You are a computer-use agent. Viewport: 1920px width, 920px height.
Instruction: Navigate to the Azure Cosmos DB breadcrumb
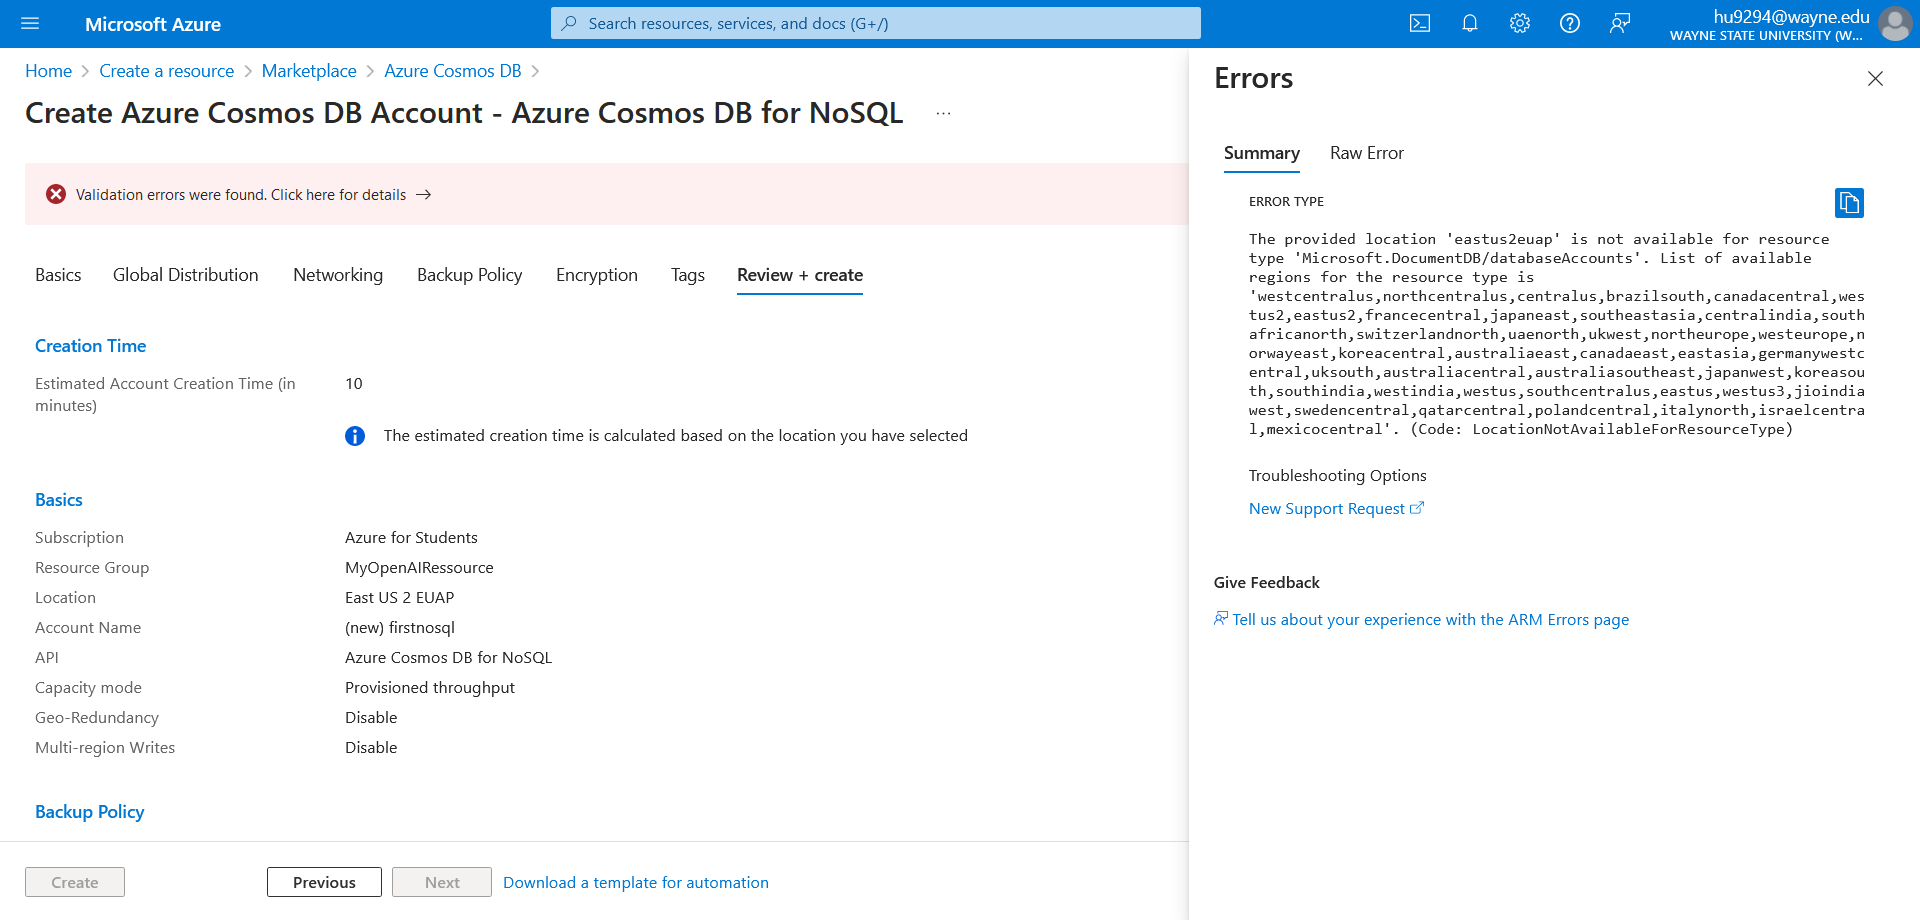452,70
